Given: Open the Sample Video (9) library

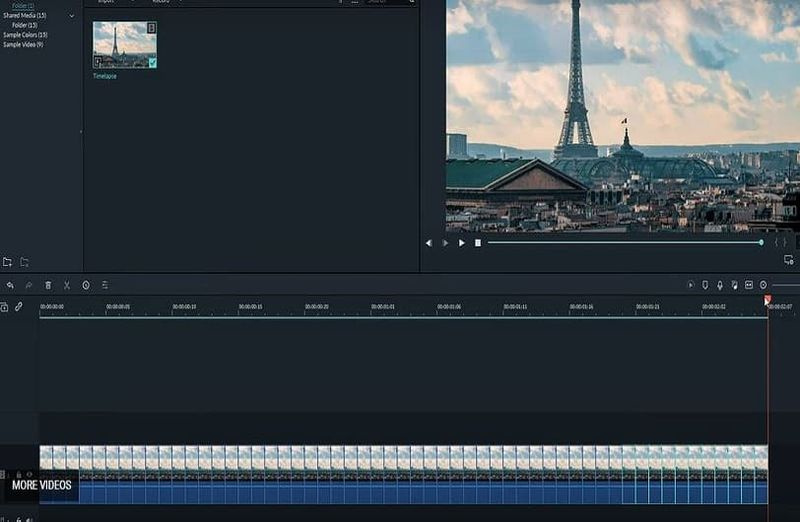Looking at the screenshot, I should pyautogui.click(x=23, y=44).
